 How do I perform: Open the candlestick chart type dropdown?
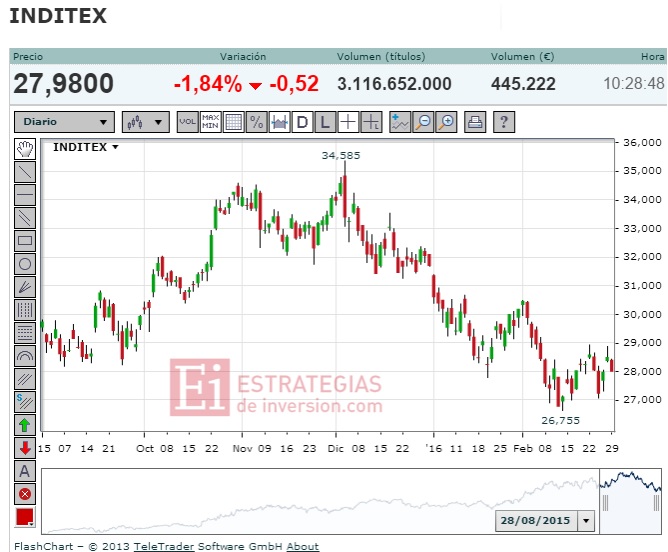point(146,122)
